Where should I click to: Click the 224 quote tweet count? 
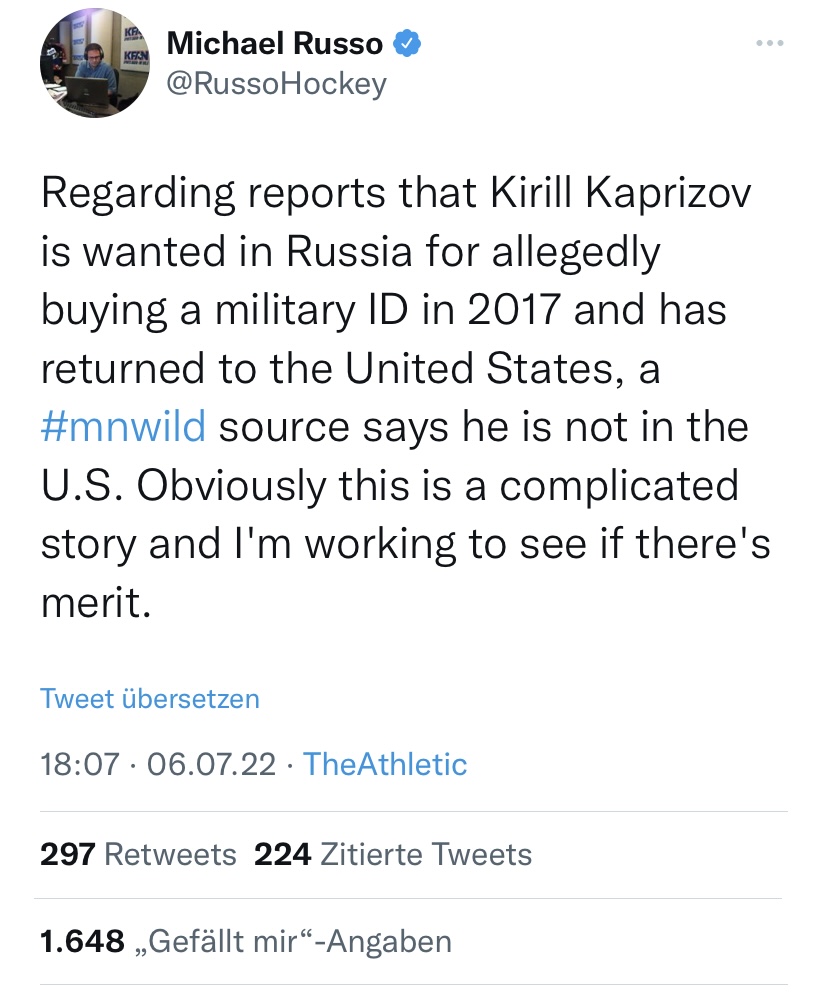click(x=283, y=855)
